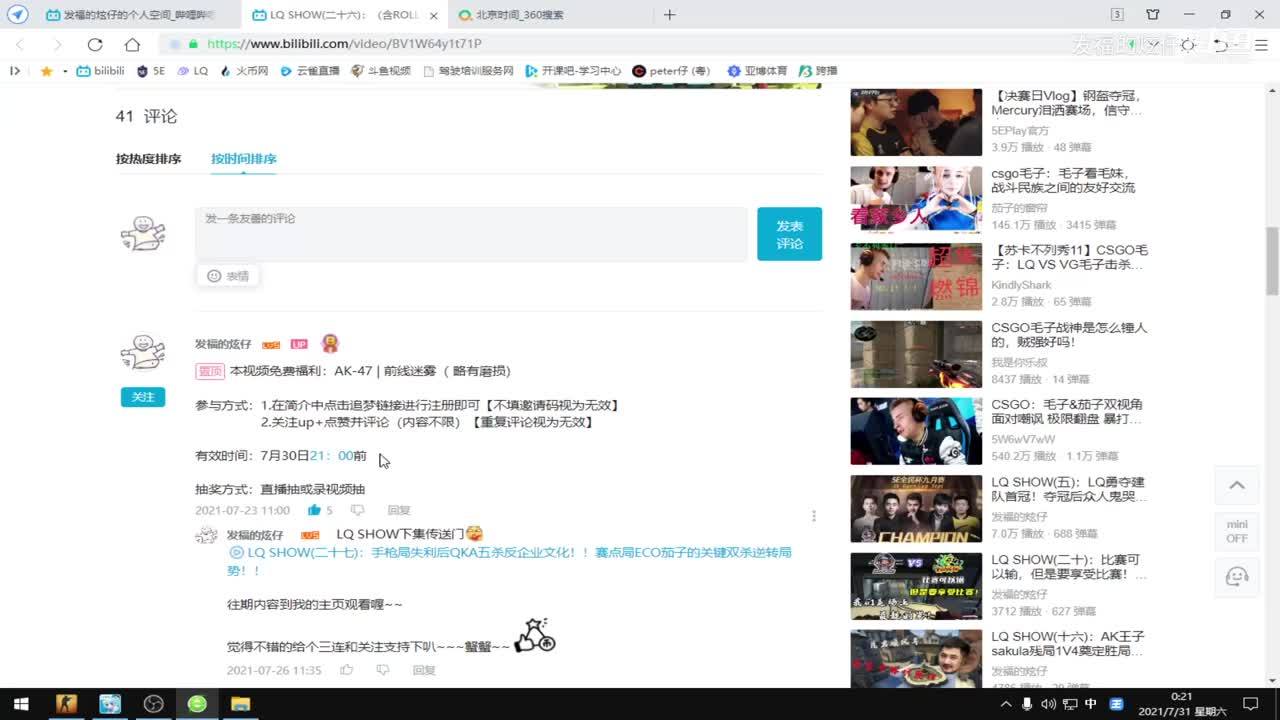Image resolution: width=1280 pixels, height=720 pixels.
Task: Dislike the pinned AK-47 giveaway comment
Action: (357, 510)
